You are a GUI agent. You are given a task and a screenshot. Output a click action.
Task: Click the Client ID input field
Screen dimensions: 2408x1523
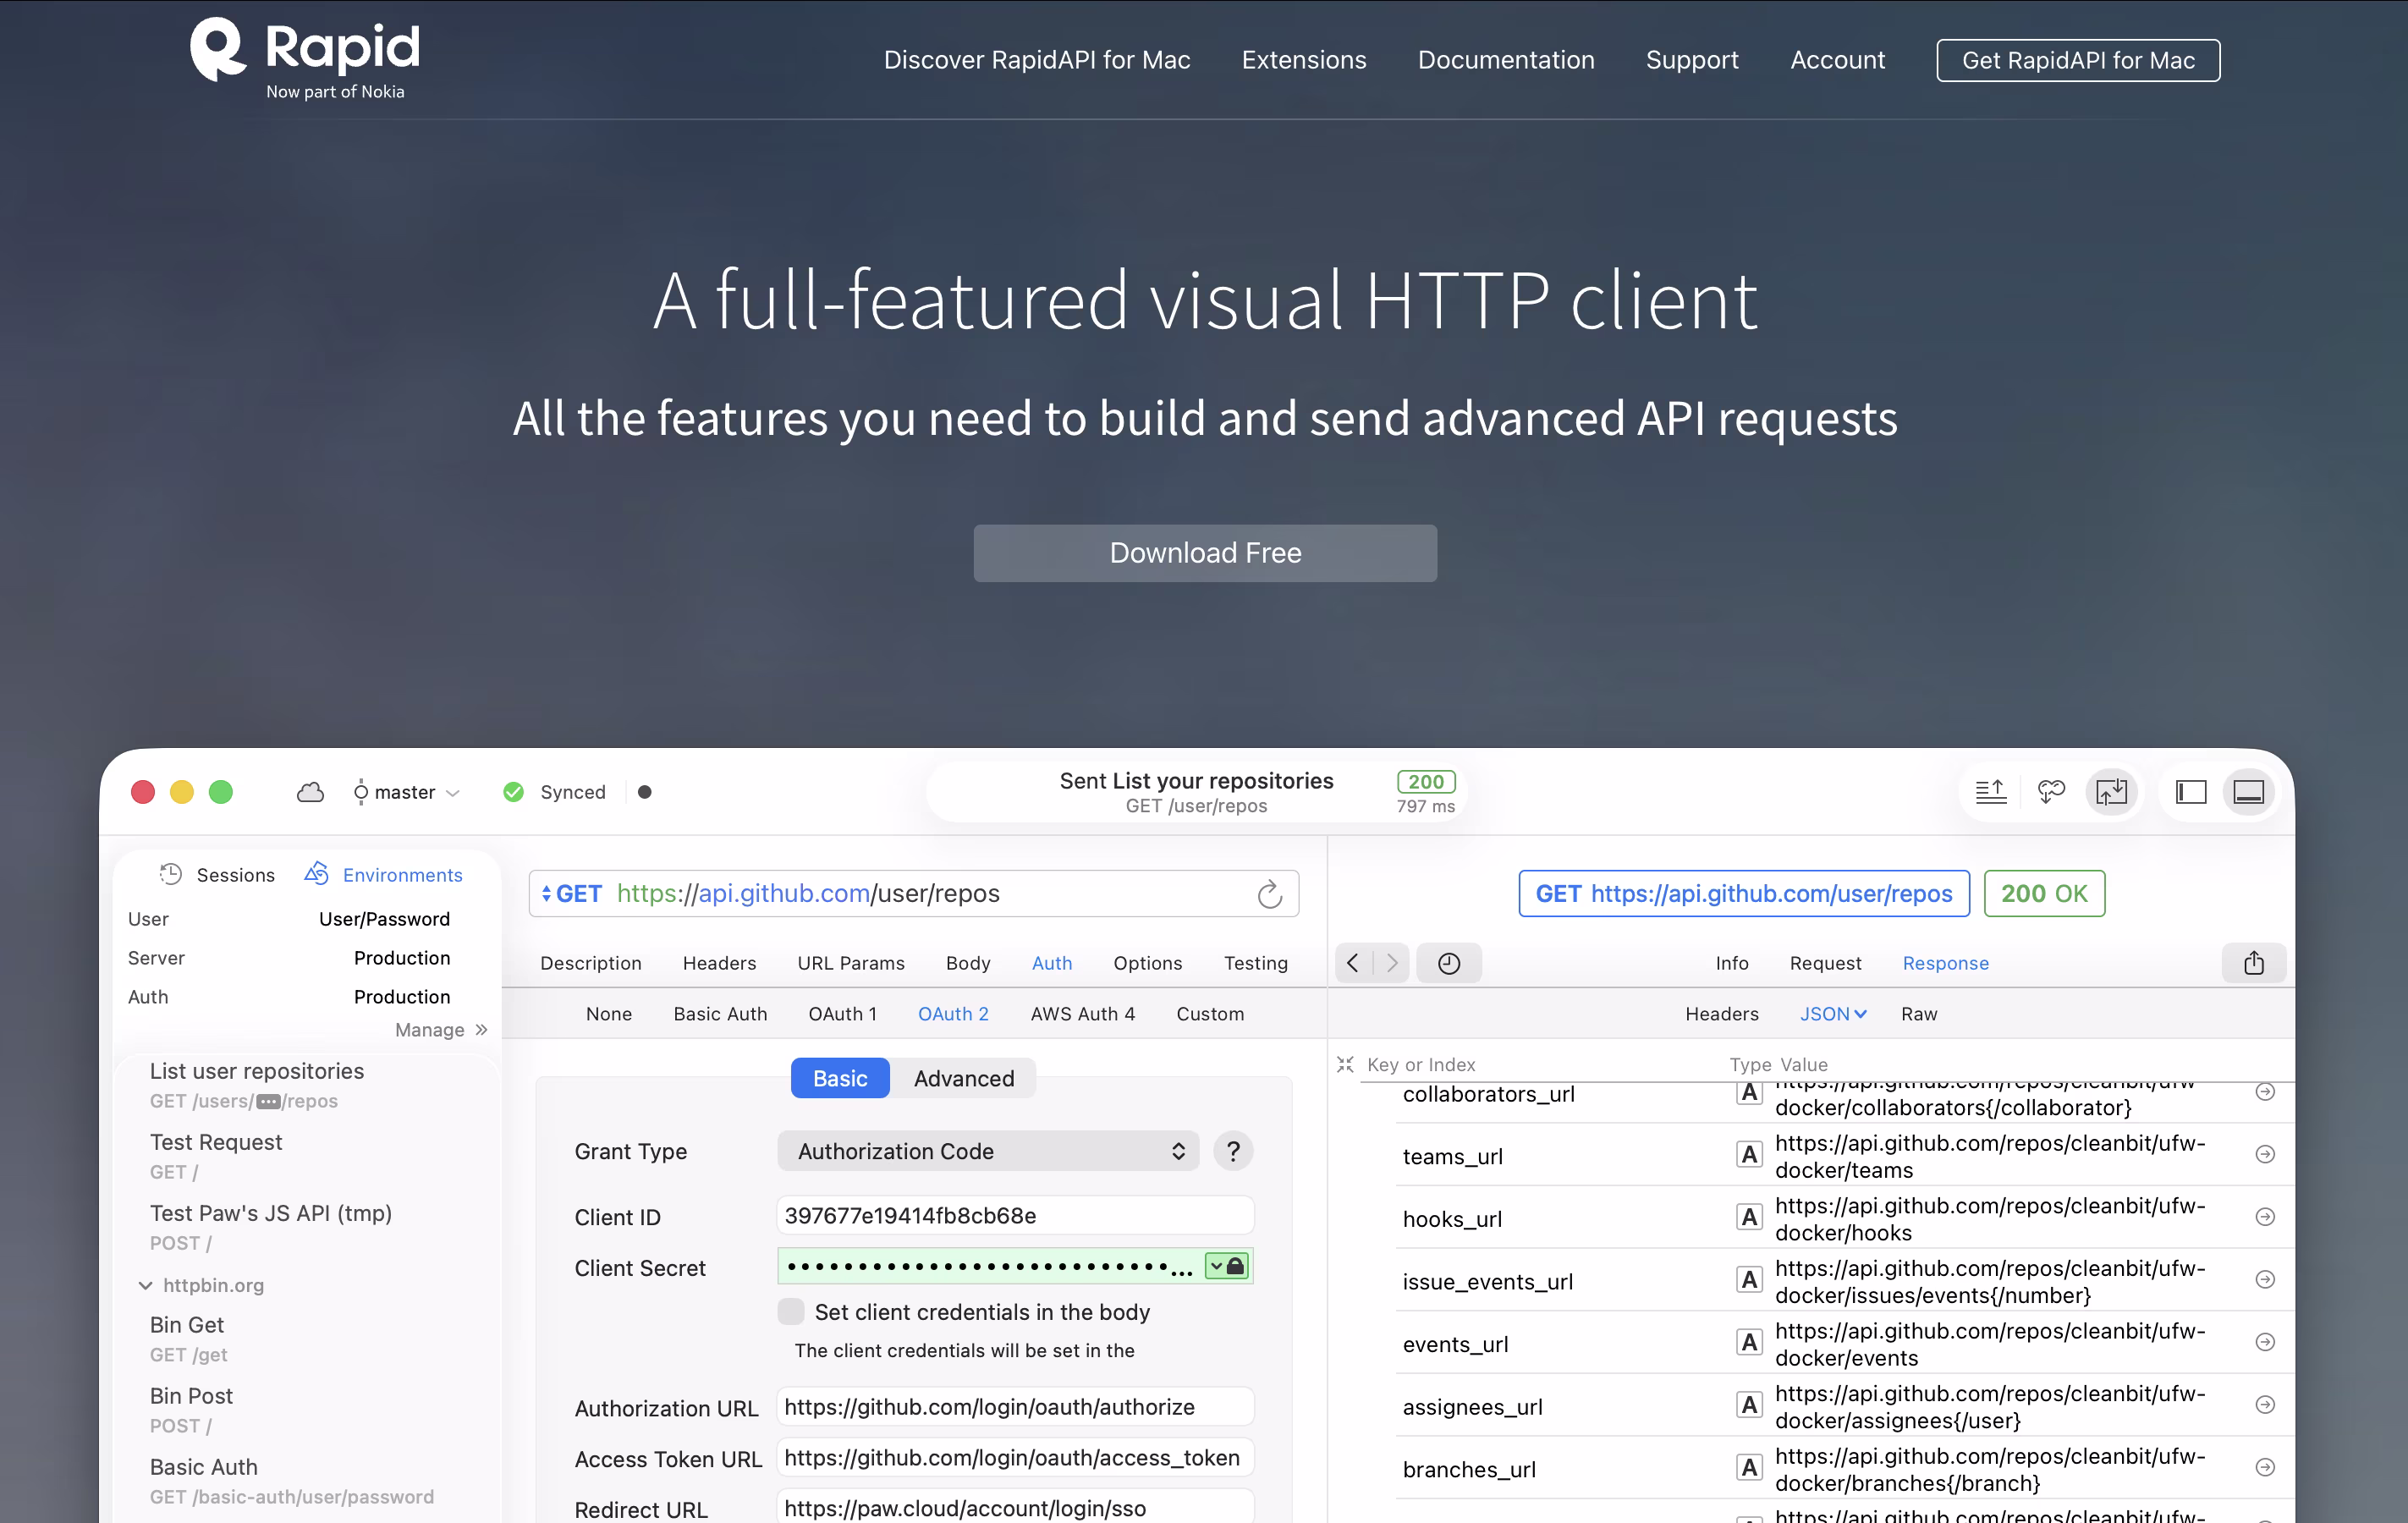[x=1014, y=1216]
